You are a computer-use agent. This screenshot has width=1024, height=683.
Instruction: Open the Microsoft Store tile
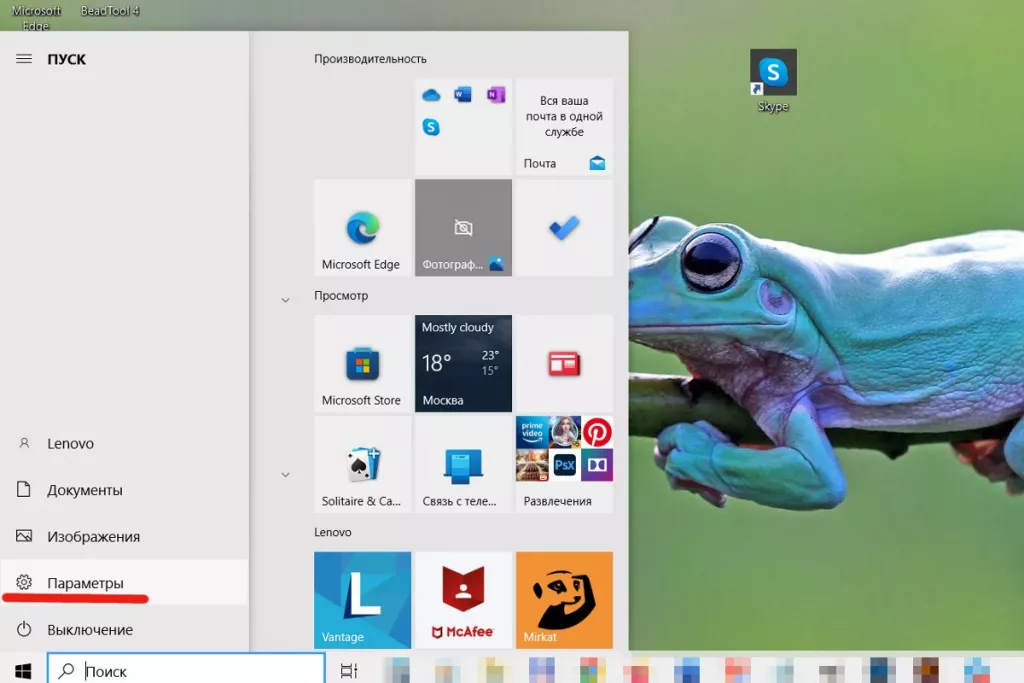point(362,364)
